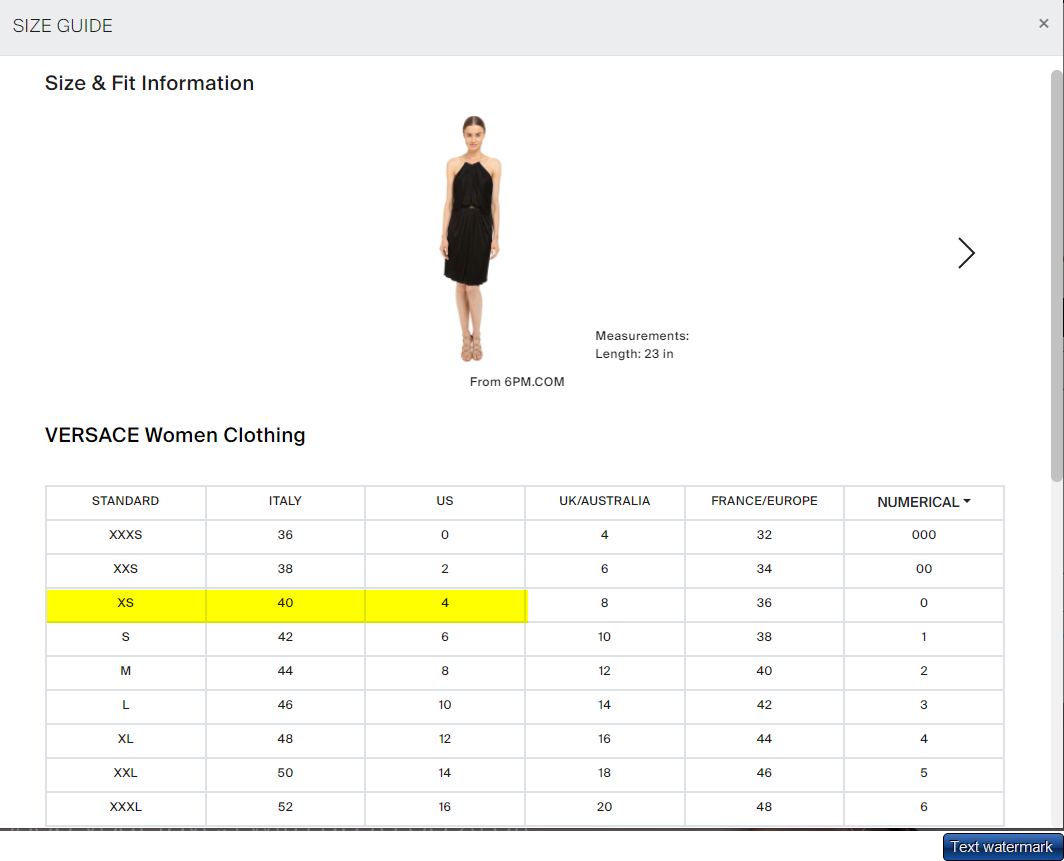Image resolution: width=1064 pixels, height=861 pixels.
Task: Select the XL standard size cell
Action: coord(126,739)
